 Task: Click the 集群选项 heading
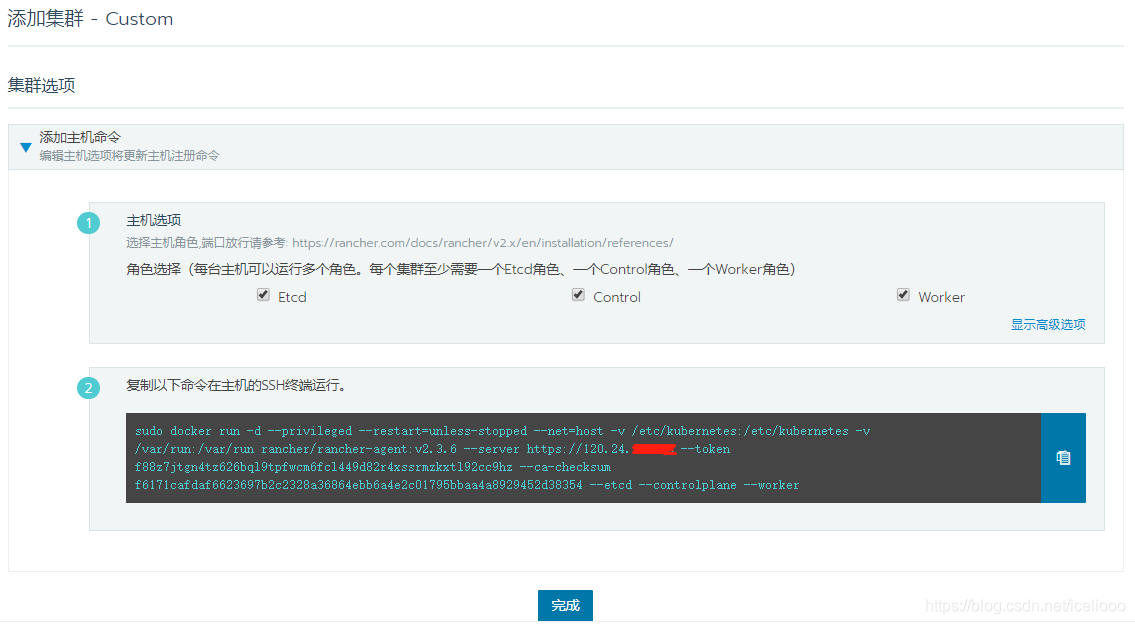point(41,85)
